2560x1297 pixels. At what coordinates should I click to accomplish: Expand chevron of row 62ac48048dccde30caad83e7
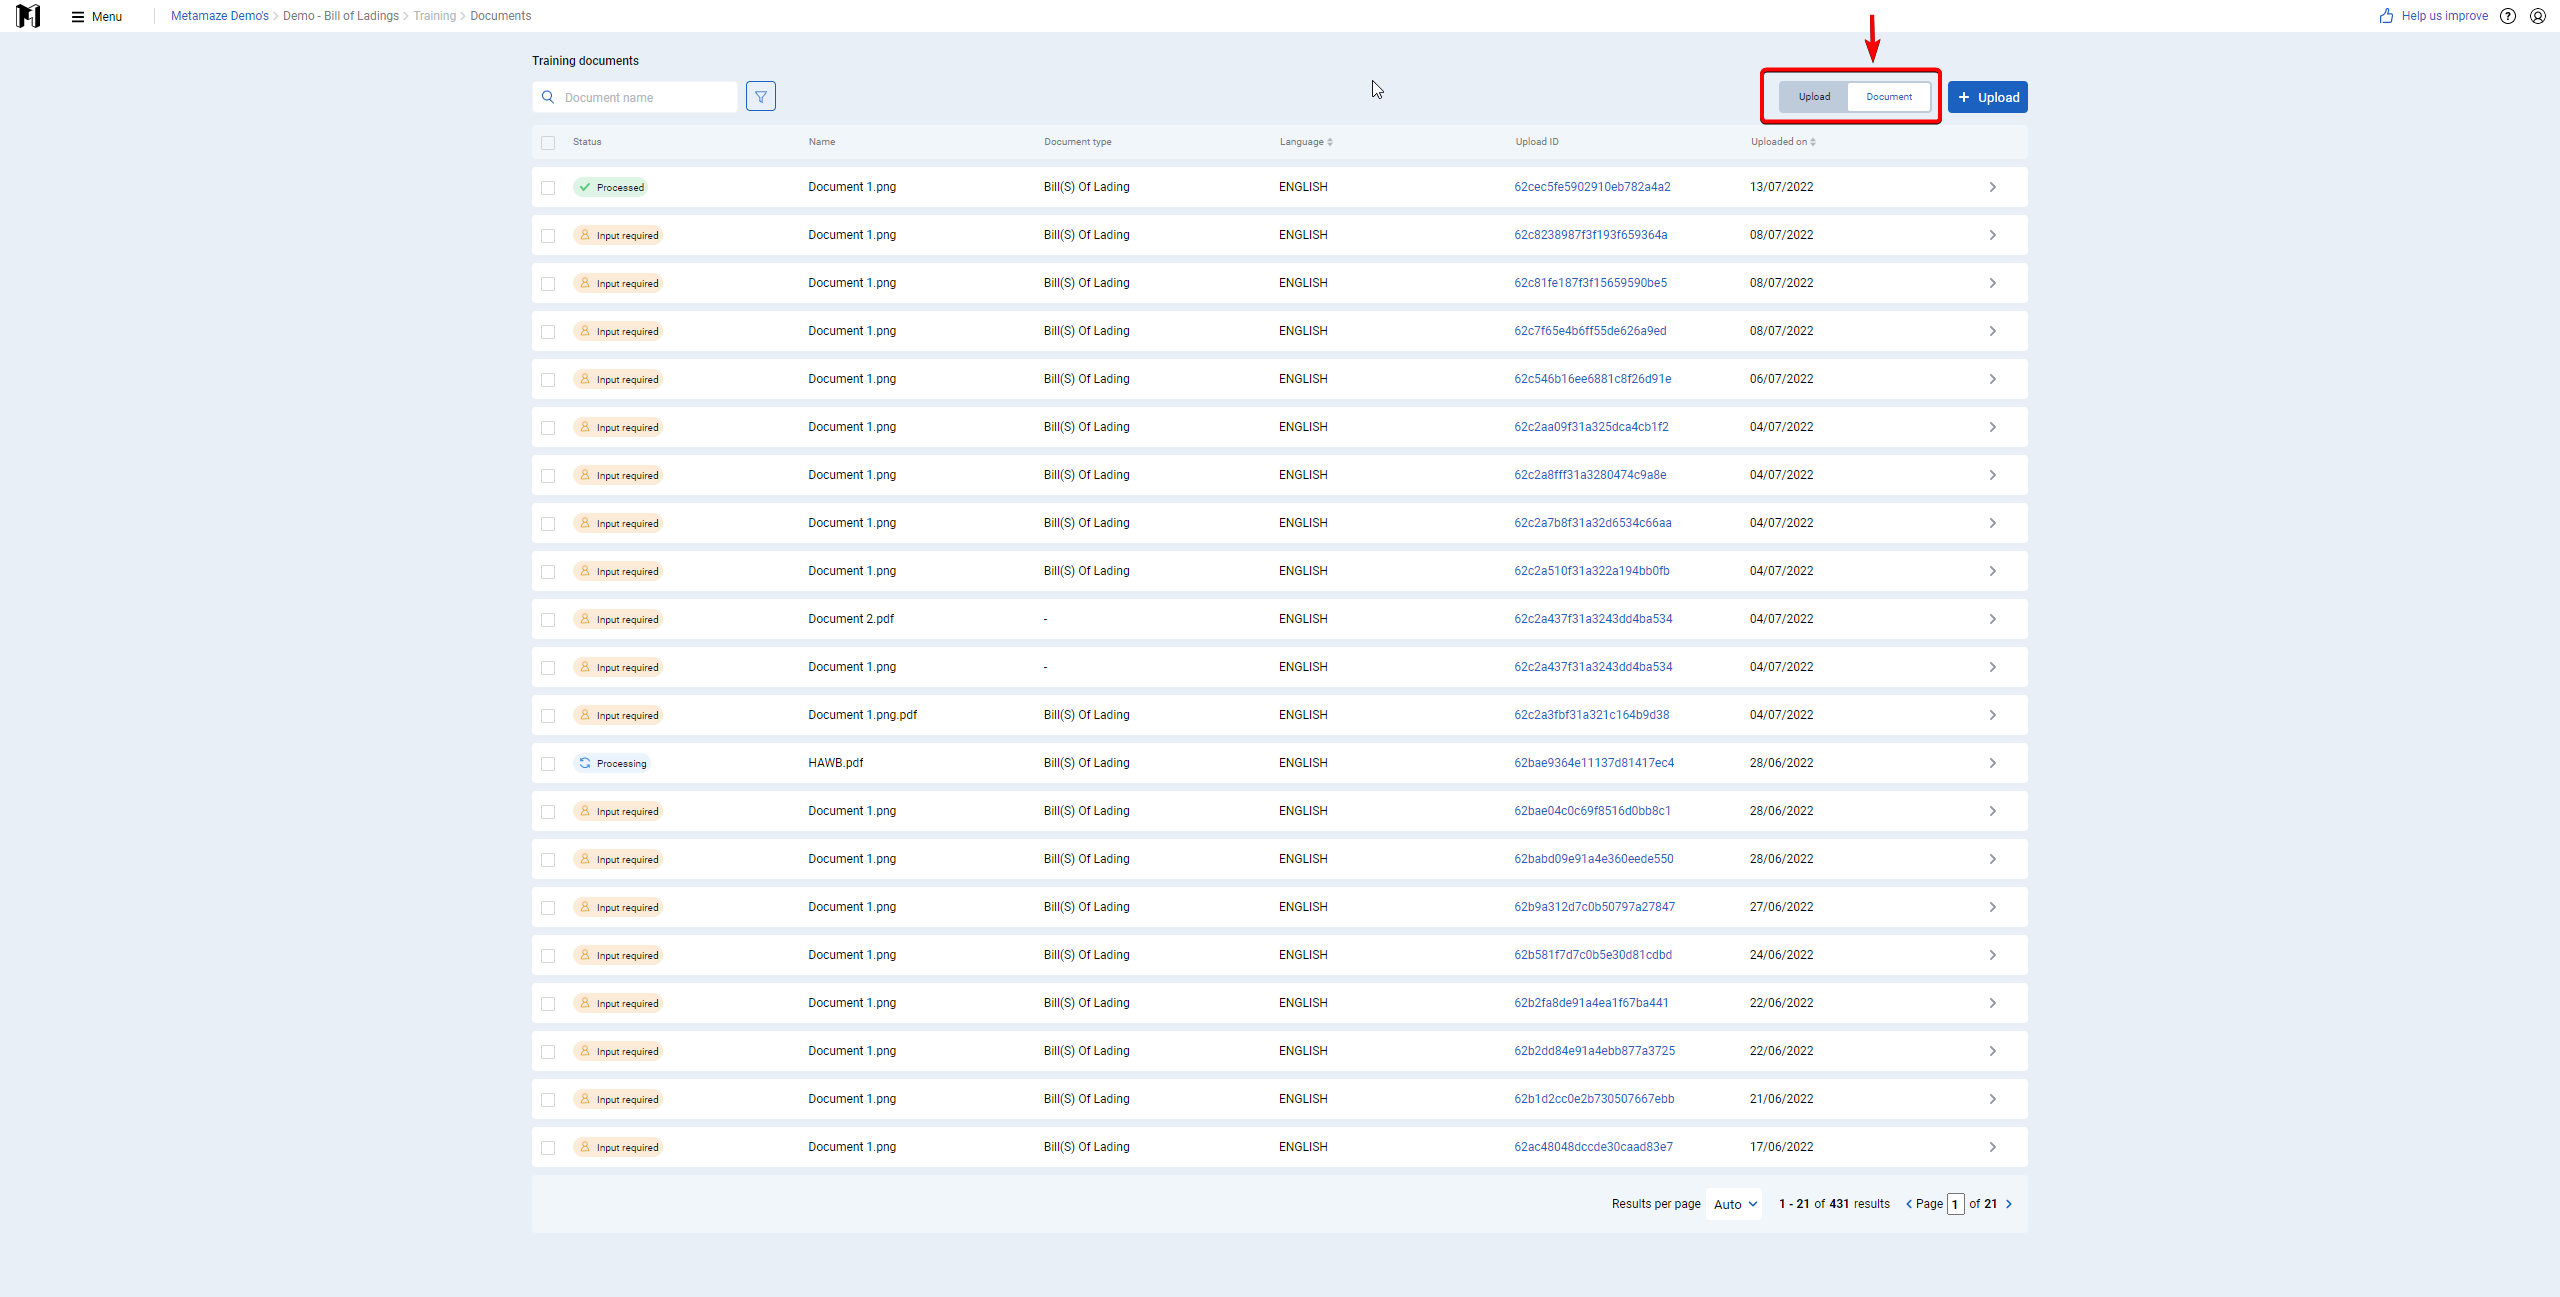[x=1992, y=1147]
